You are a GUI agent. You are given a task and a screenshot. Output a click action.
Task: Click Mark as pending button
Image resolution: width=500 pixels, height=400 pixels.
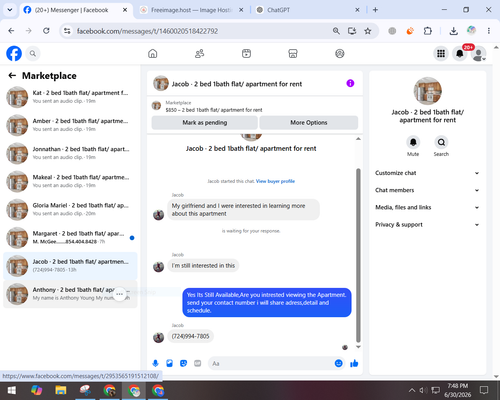[205, 122]
